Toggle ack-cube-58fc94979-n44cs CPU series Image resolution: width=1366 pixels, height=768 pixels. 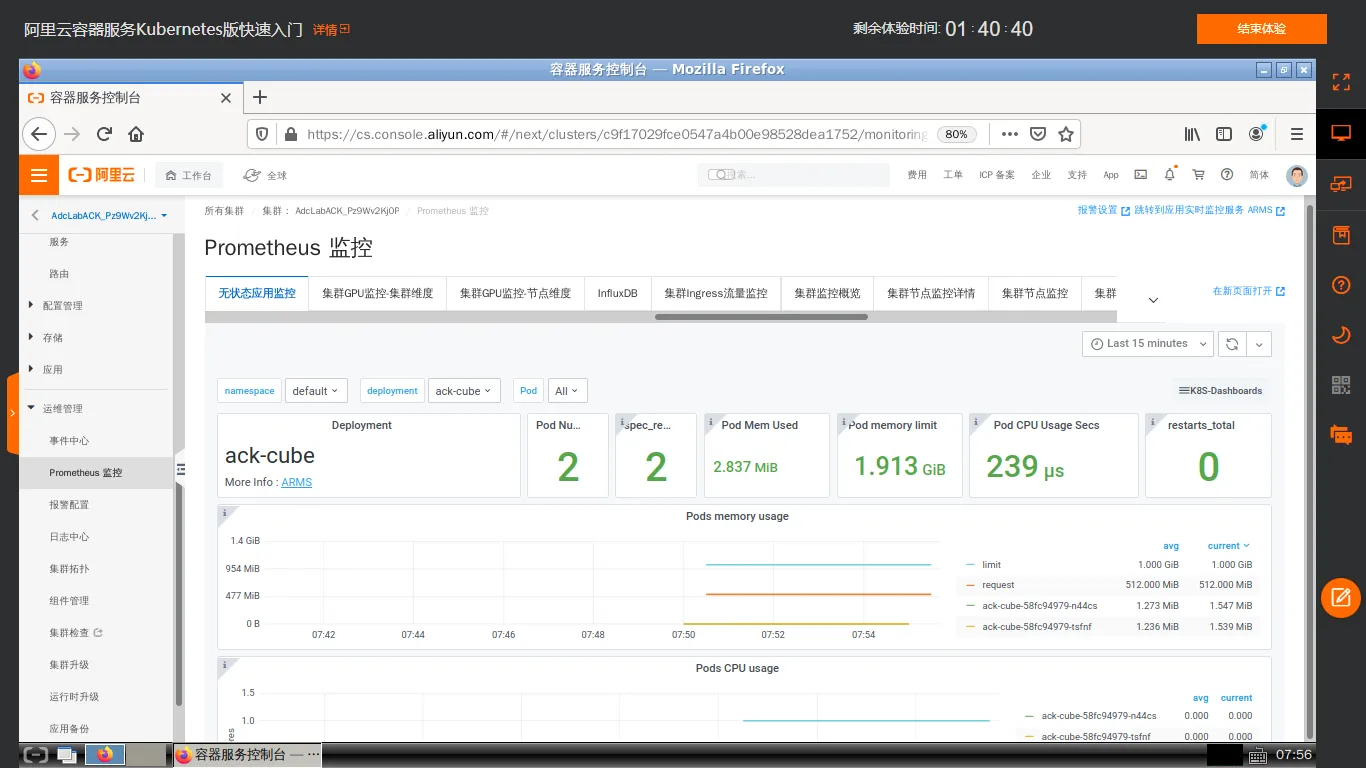(x=1098, y=716)
